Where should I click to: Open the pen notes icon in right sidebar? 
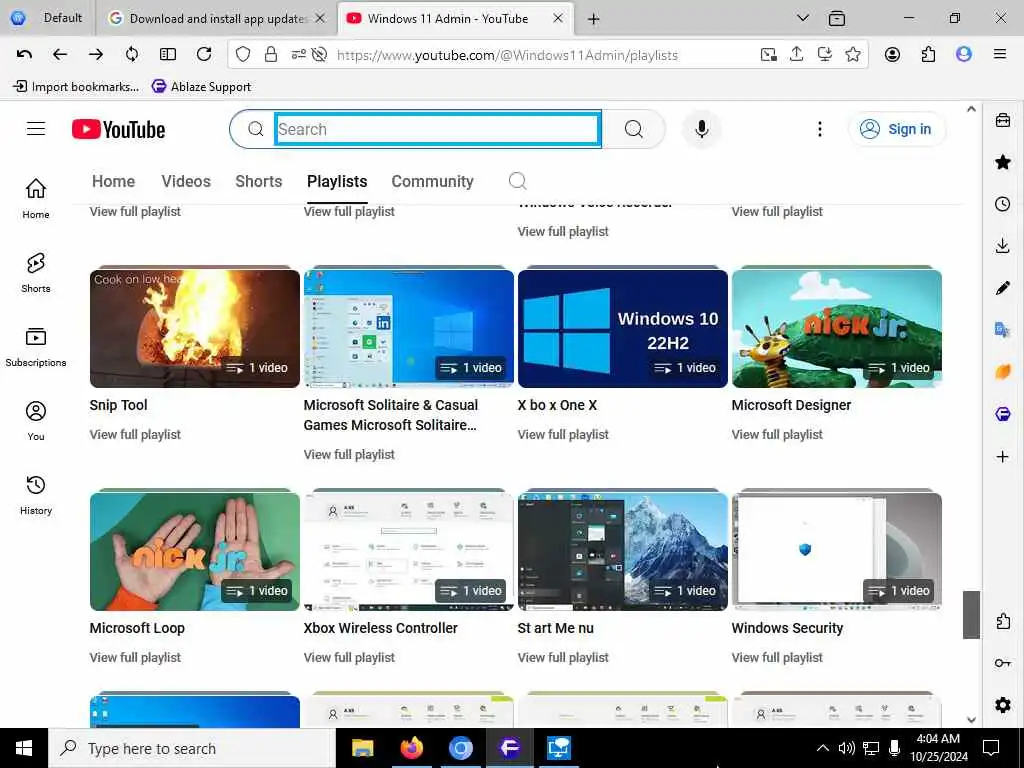(1002, 287)
